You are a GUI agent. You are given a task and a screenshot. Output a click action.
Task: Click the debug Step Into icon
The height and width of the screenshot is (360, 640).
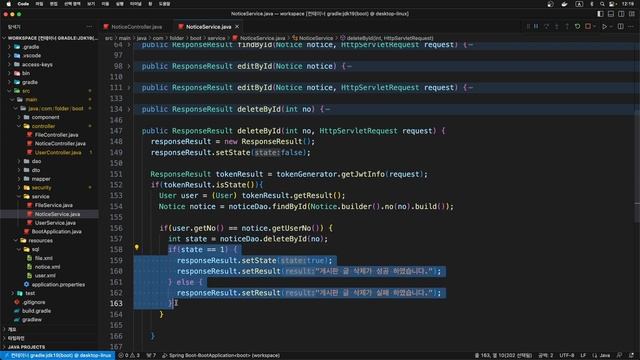click(x=556, y=27)
